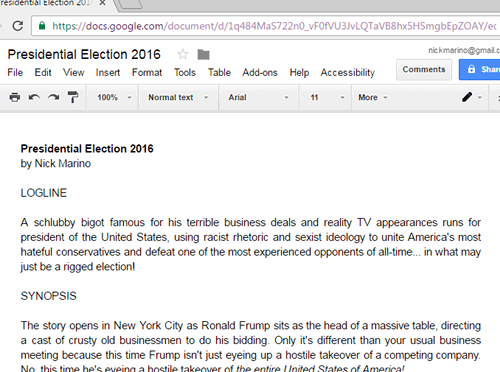Open the Normal text style dropdown
The width and height of the screenshot is (500, 372).
[x=178, y=97]
